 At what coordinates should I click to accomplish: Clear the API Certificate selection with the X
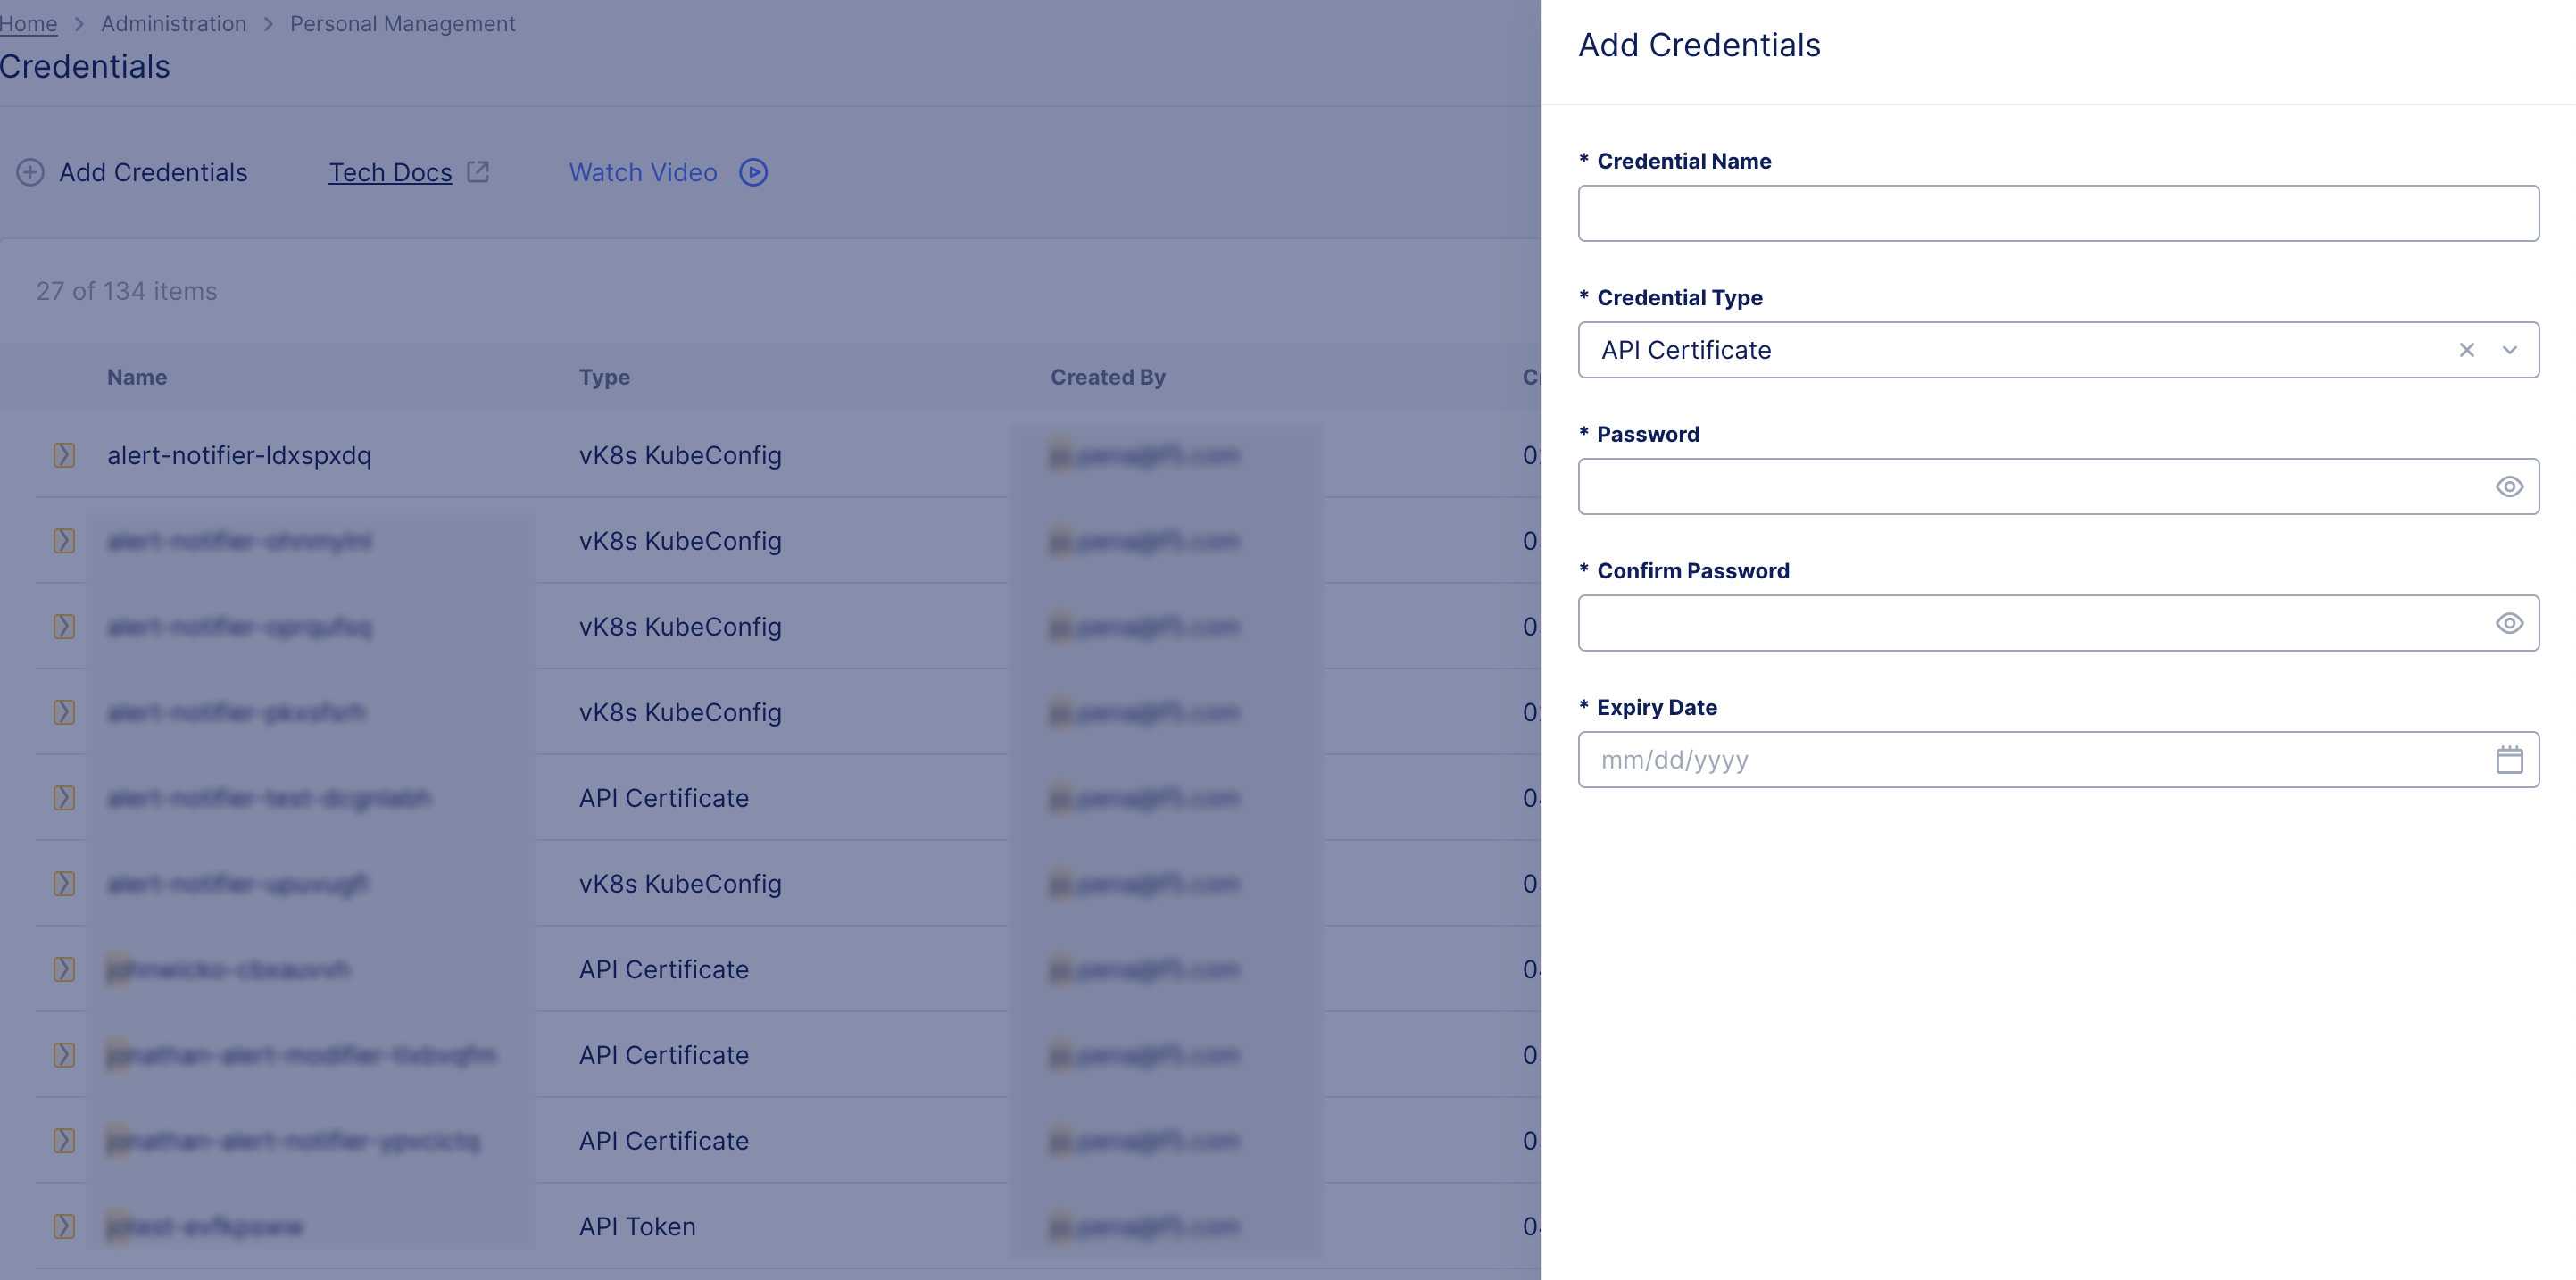(x=2467, y=350)
